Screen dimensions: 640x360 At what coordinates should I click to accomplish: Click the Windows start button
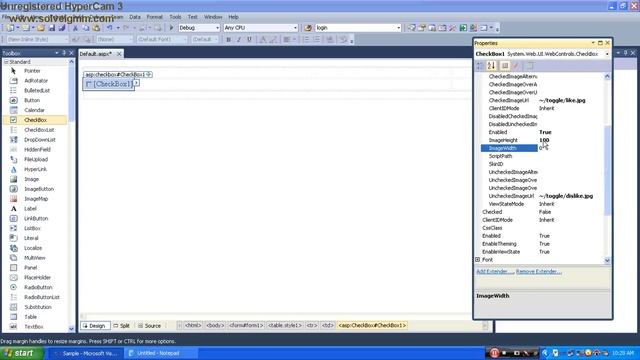(22, 353)
